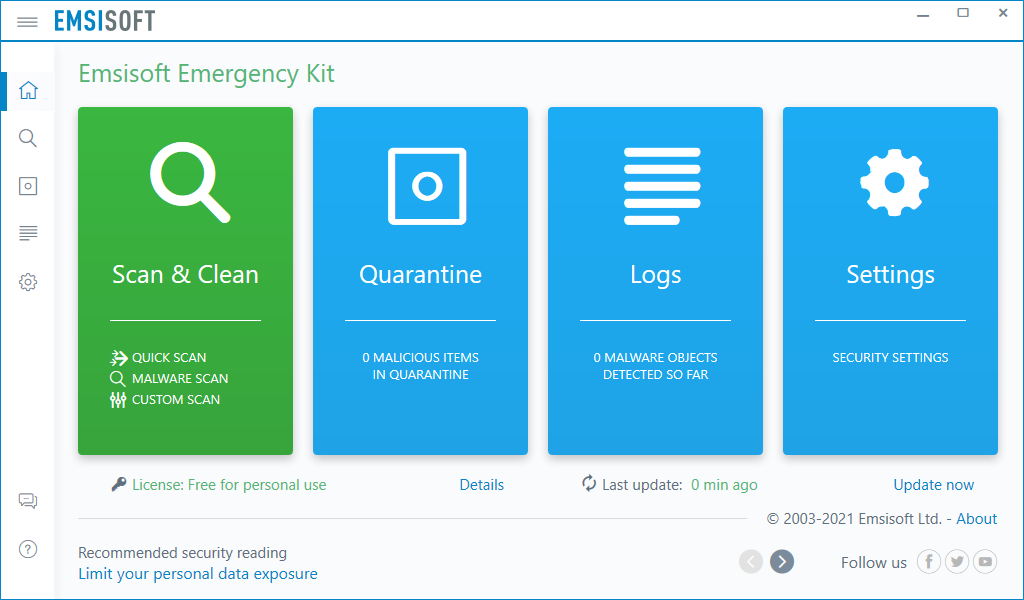Click large logs lines icon on tile
This screenshot has height=600, width=1024.
tap(662, 186)
